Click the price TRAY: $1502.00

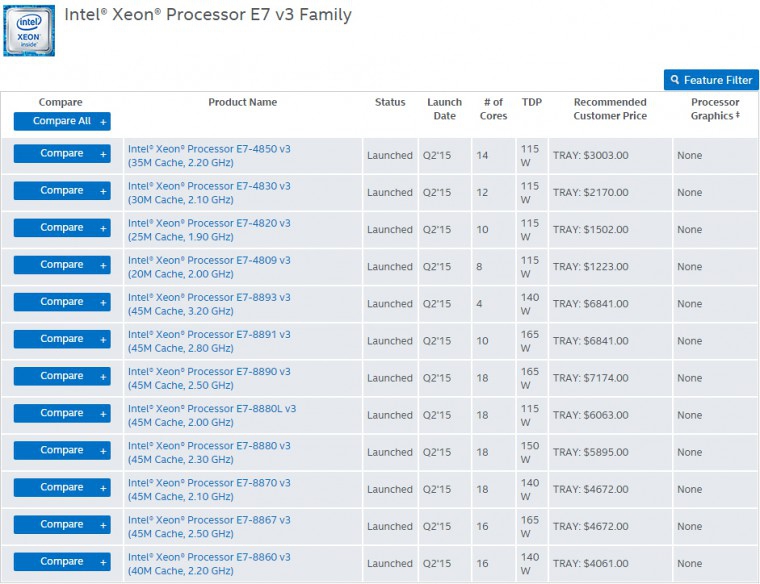tap(591, 230)
